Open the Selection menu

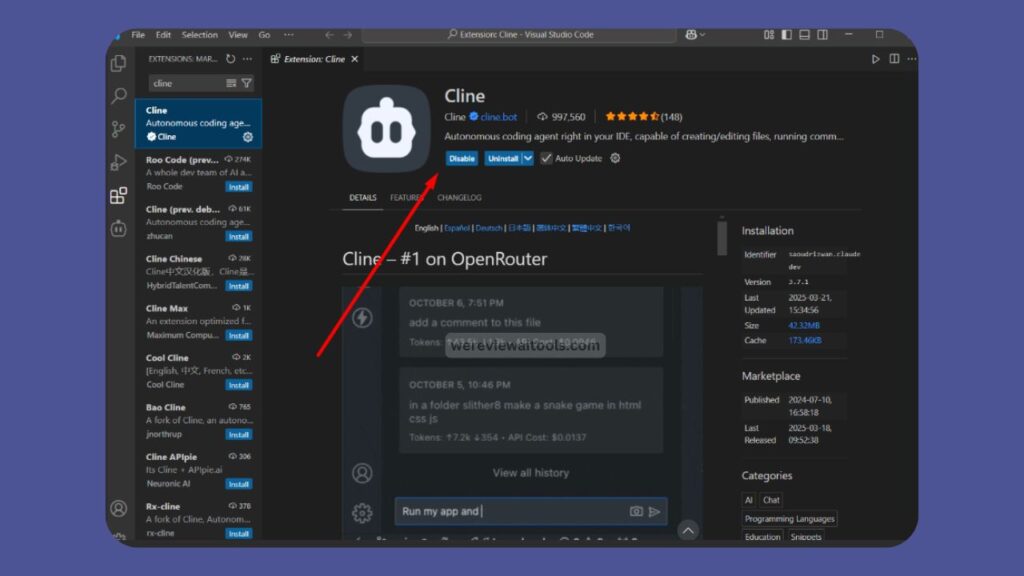click(x=200, y=35)
